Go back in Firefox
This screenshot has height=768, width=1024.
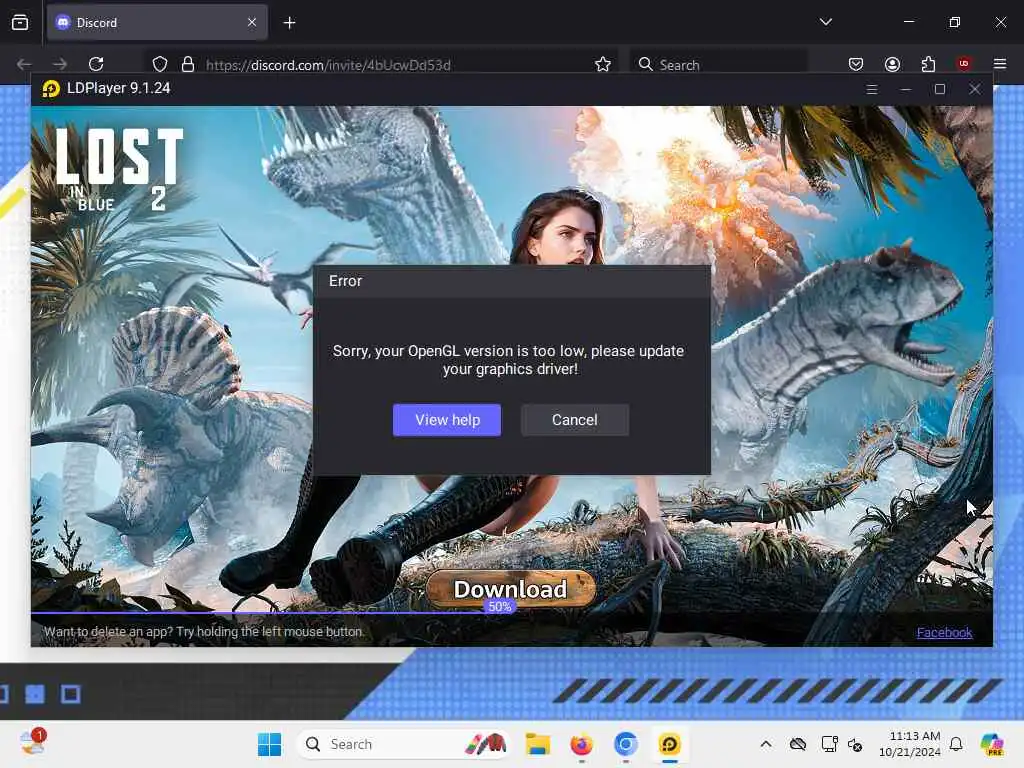(x=24, y=64)
